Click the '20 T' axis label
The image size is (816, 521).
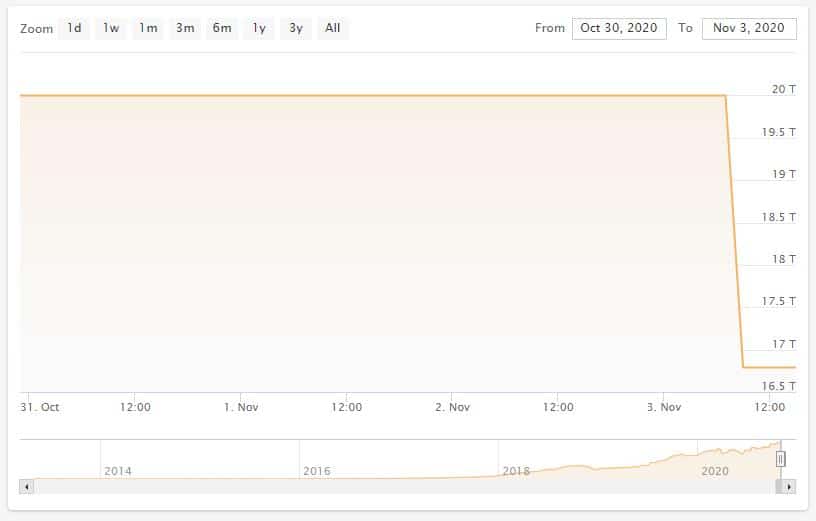click(783, 89)
